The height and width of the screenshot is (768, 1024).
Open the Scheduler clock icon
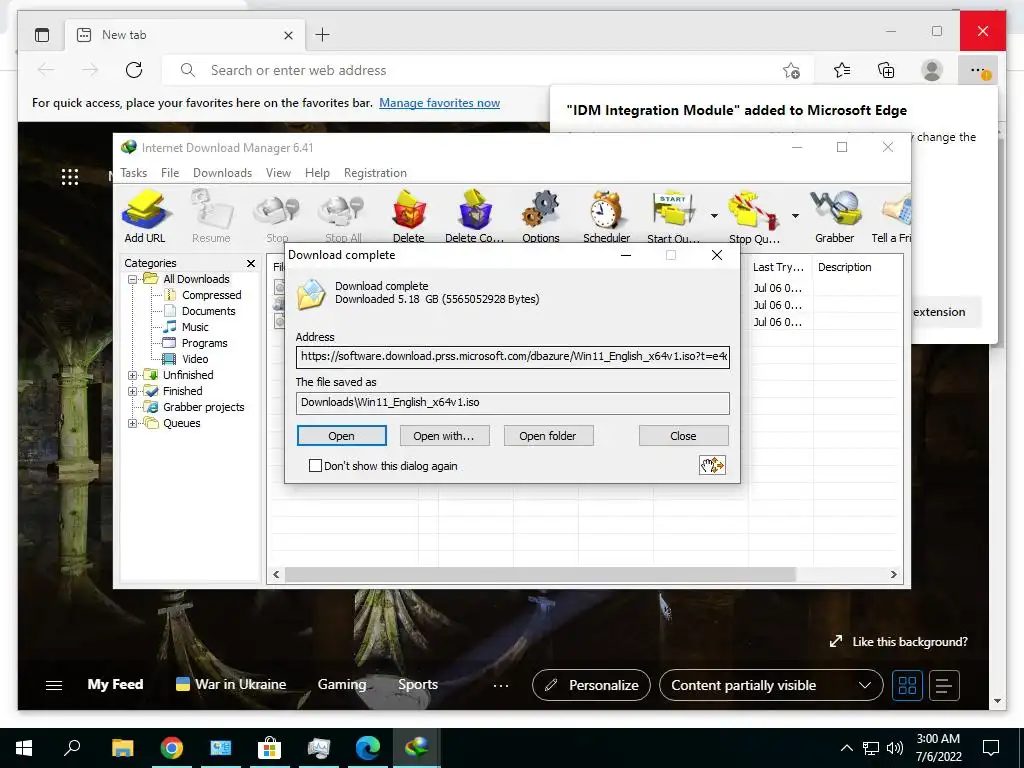pyautogui.click(x=606, y=216)
